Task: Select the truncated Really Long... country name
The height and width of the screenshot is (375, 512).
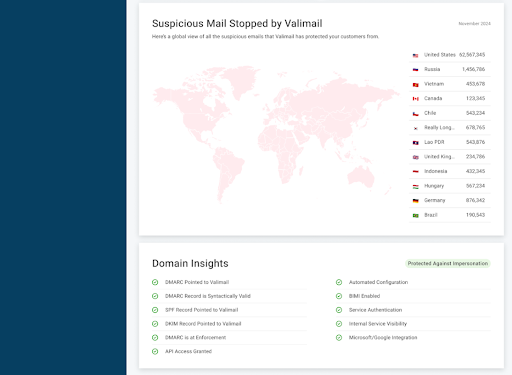Action: click(439, 127)
